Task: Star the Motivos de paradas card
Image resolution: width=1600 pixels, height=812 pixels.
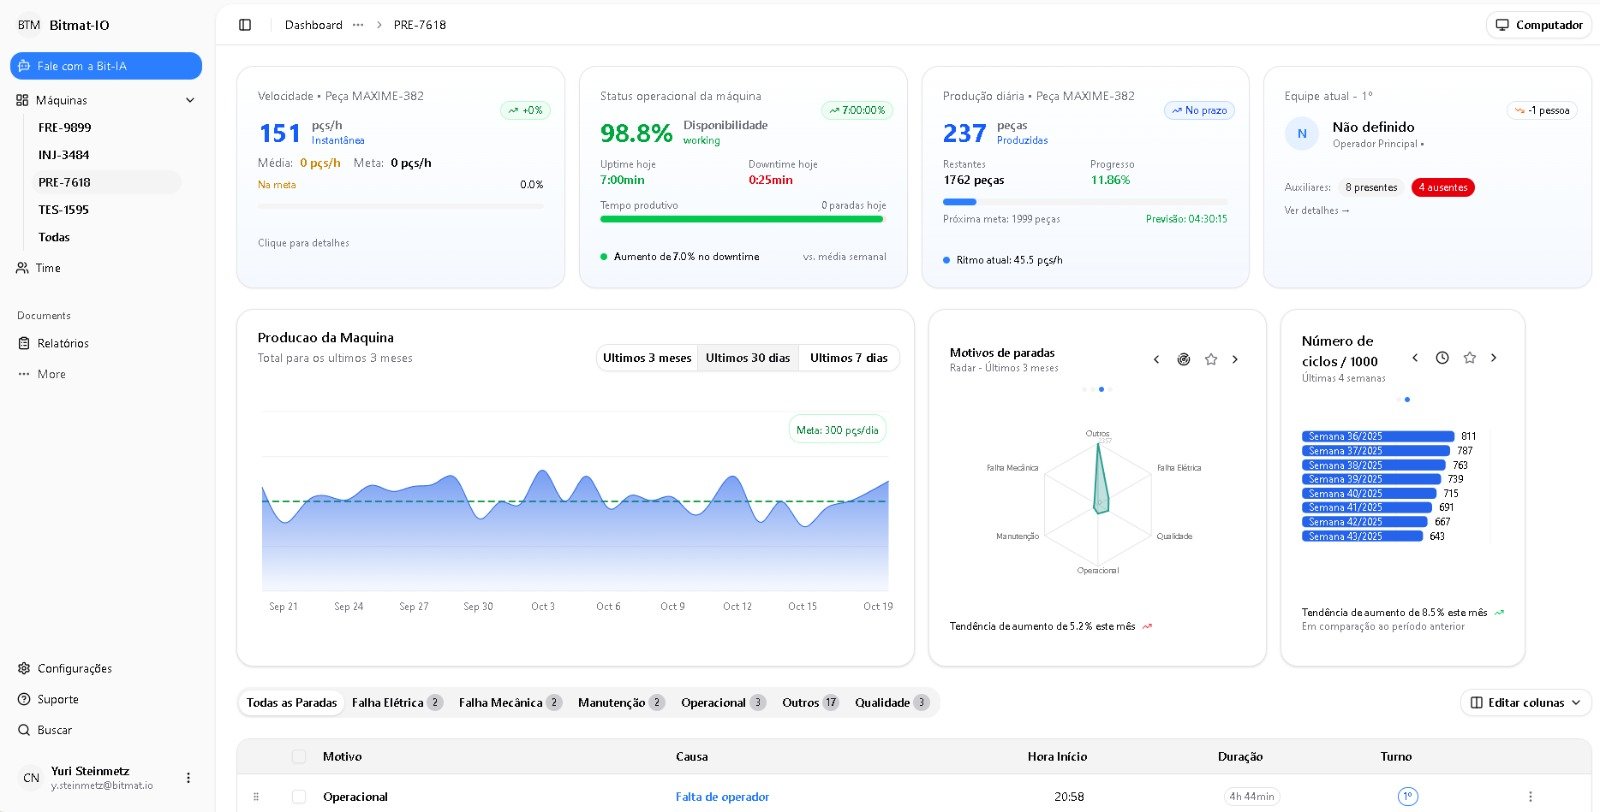Action: coord(1211,359)
